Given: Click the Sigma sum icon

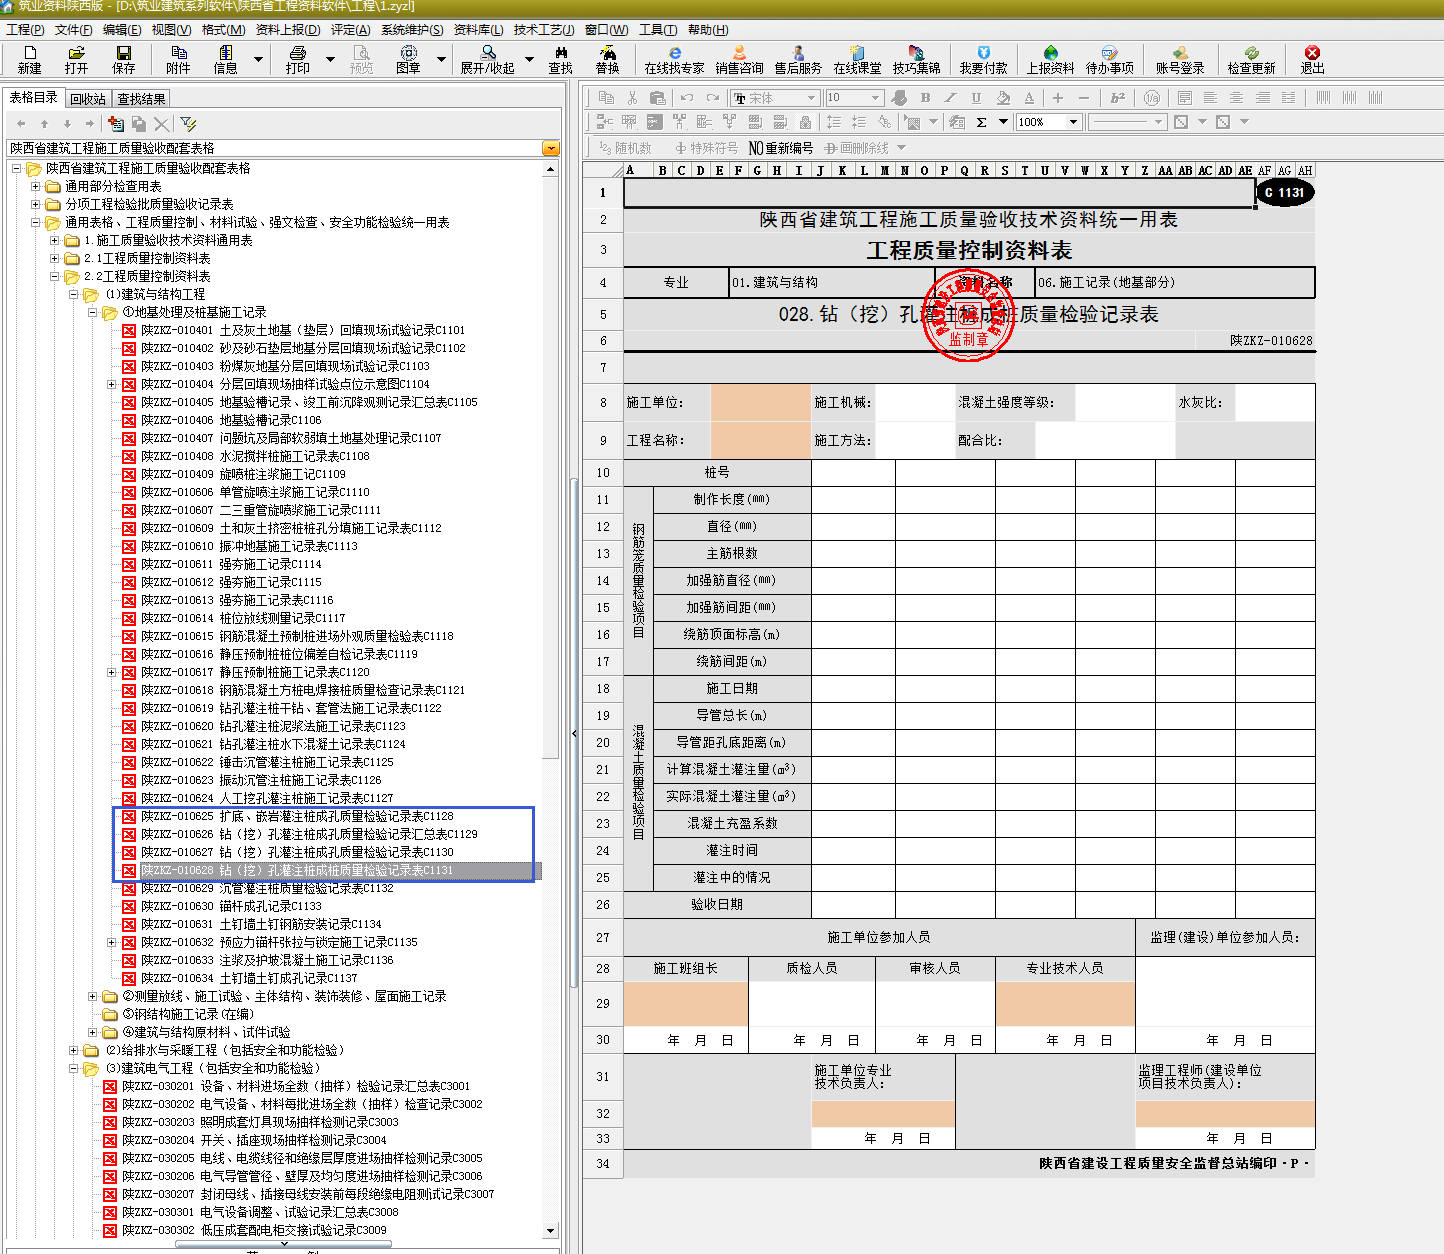Looking at the screenshot, I should (982, 122).
